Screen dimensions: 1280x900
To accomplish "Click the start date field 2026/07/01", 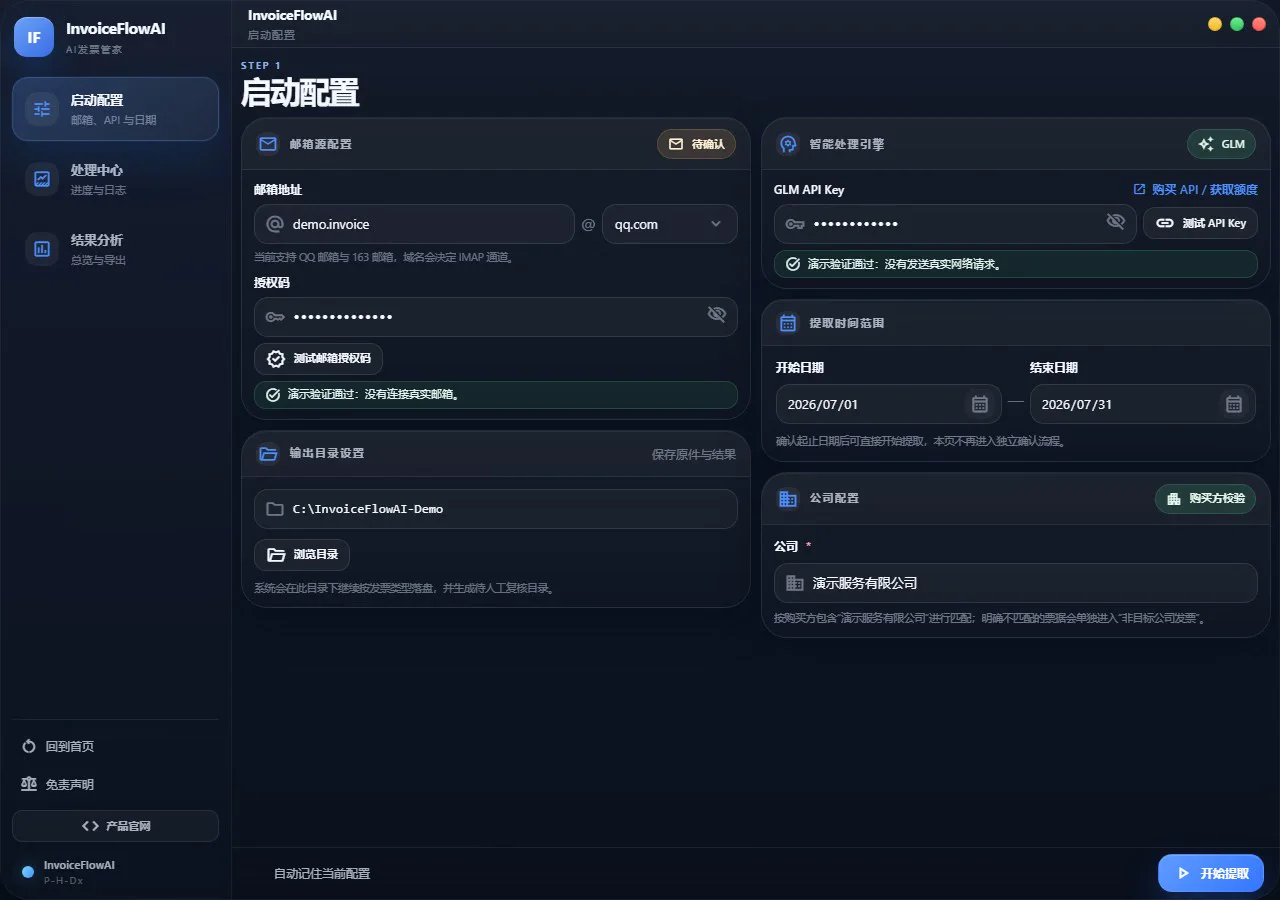I will [888, 405].
